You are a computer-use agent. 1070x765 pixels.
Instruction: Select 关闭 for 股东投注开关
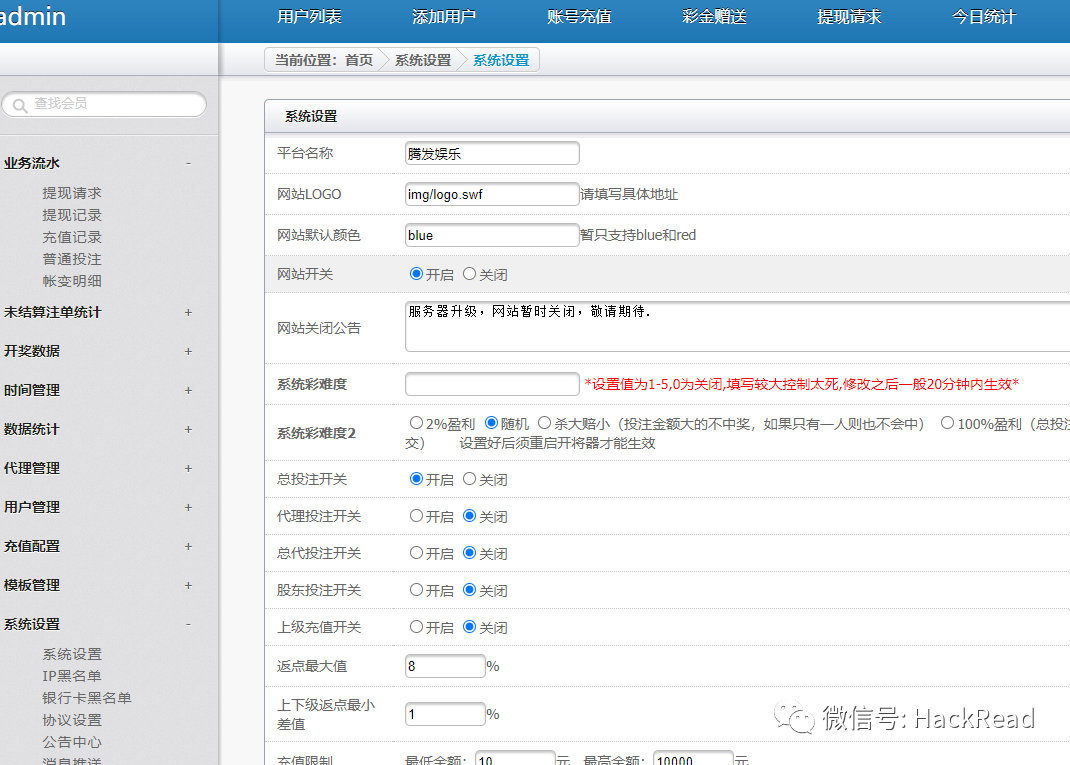point(469,590)
